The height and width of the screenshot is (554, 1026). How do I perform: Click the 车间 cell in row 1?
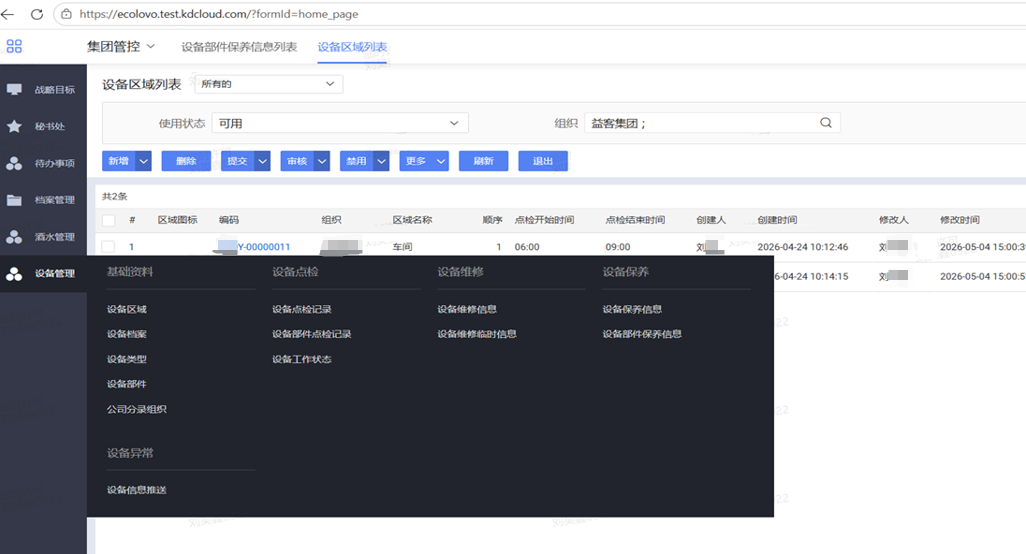(x=402, y=247)
